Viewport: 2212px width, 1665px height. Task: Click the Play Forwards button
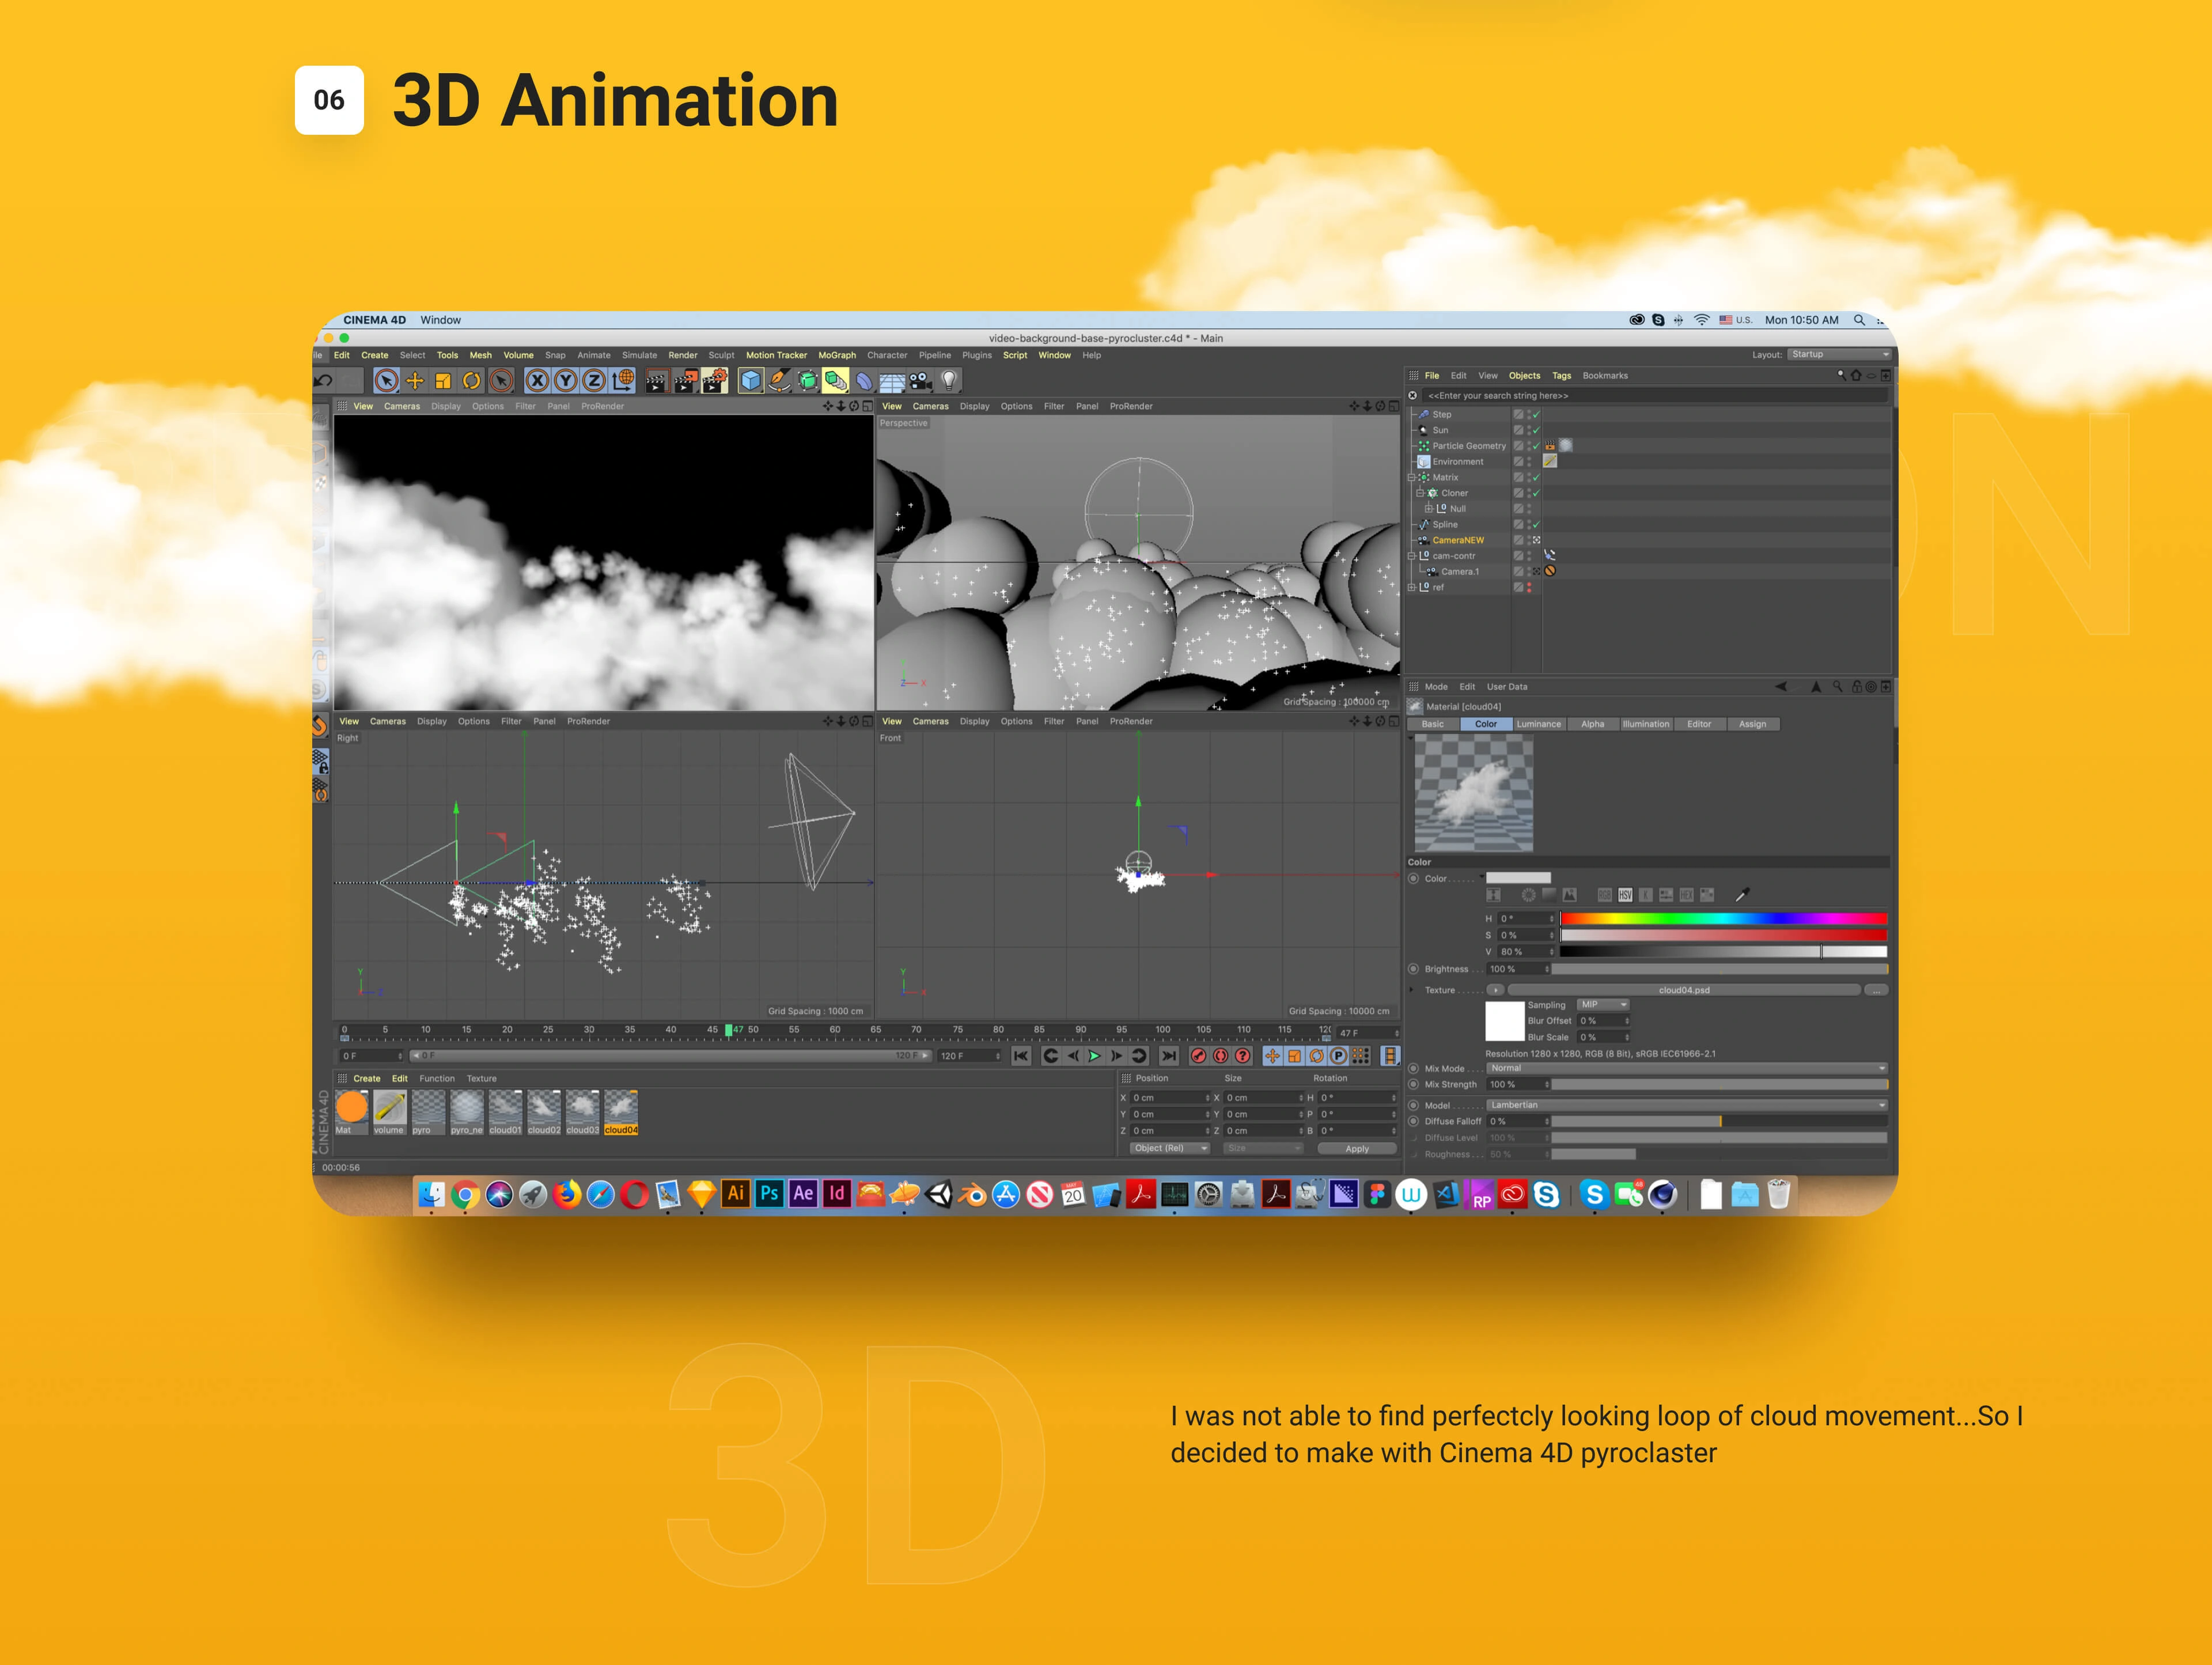[1094, 1056]
